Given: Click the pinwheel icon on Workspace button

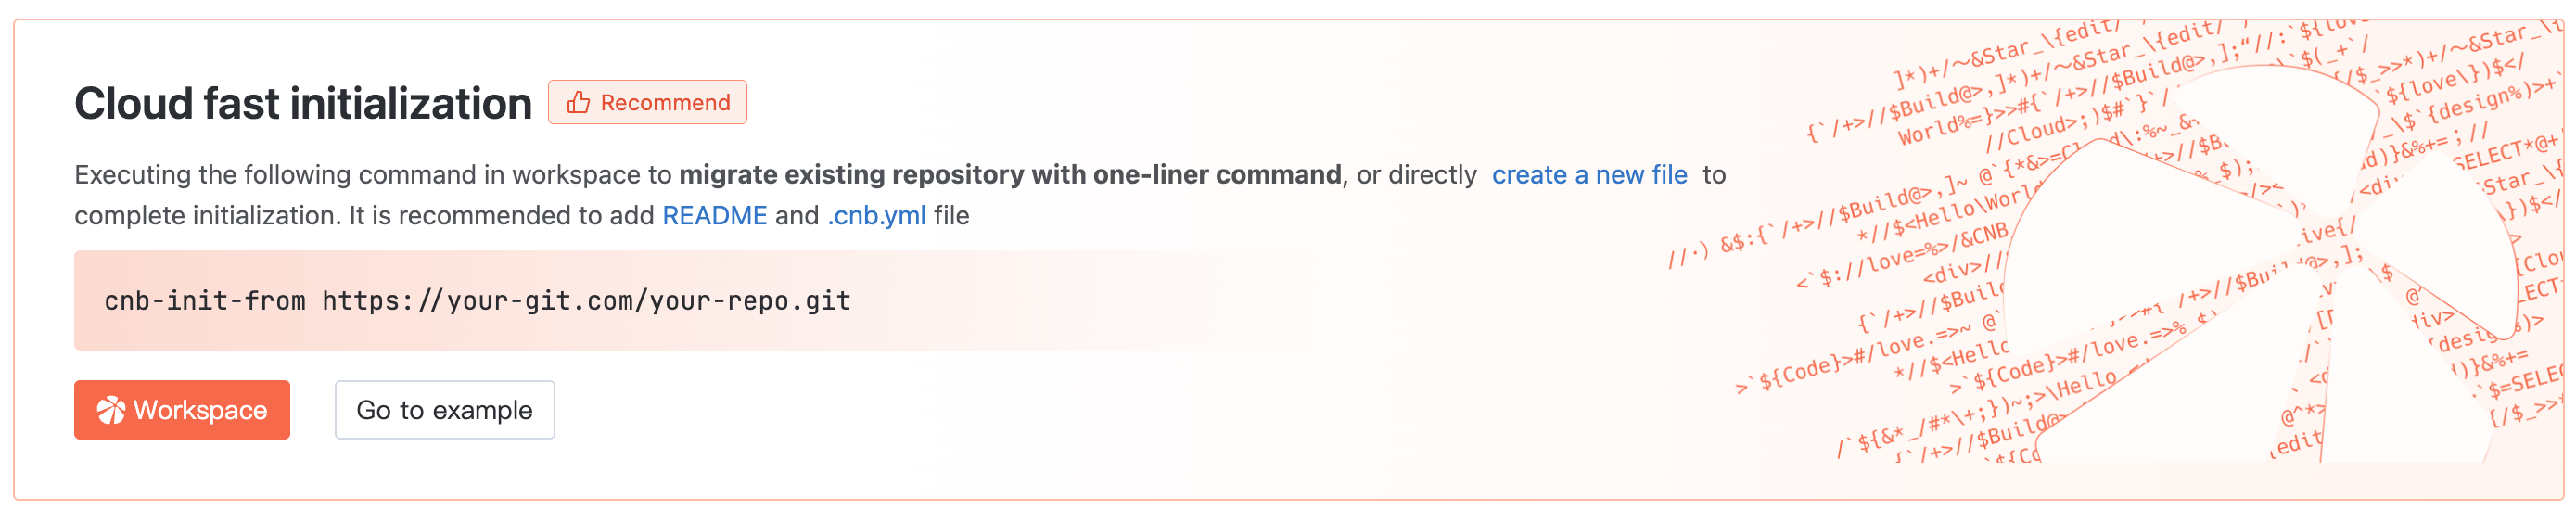Looking at the screenshot, I should point(111,410).
